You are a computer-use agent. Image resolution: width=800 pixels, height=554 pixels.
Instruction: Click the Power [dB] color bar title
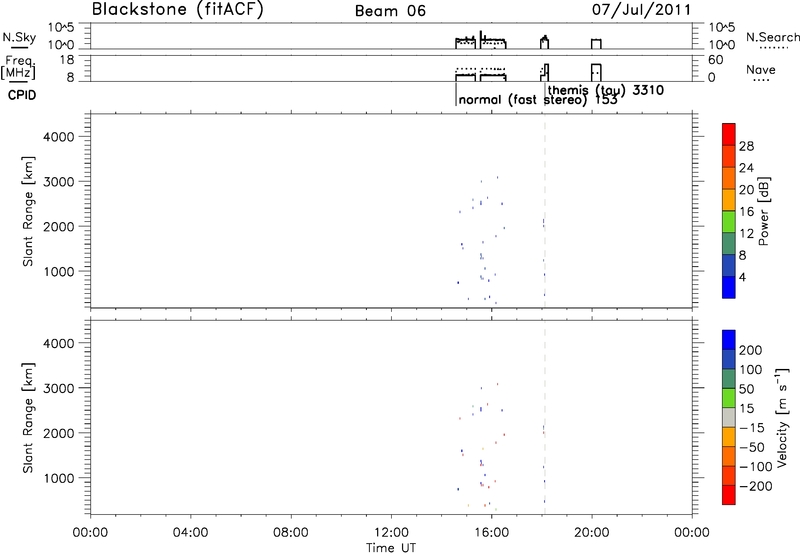[x=764, y=211]
